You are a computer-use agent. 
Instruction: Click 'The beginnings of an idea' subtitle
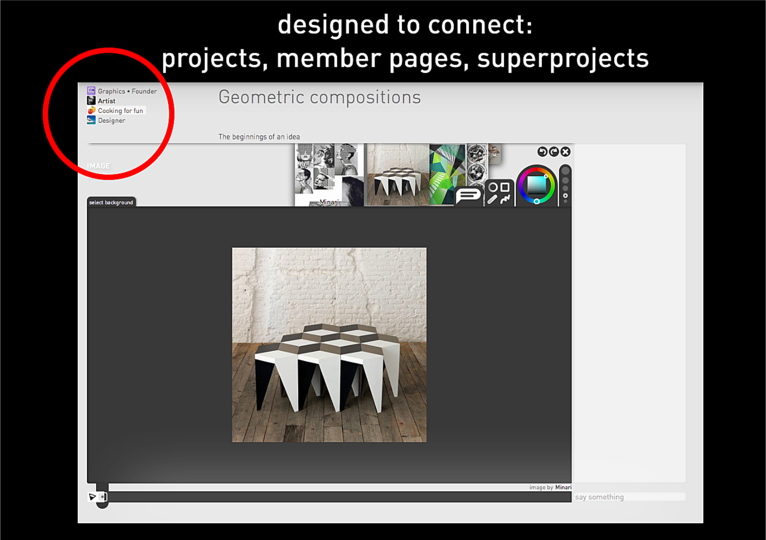(259, 137)
